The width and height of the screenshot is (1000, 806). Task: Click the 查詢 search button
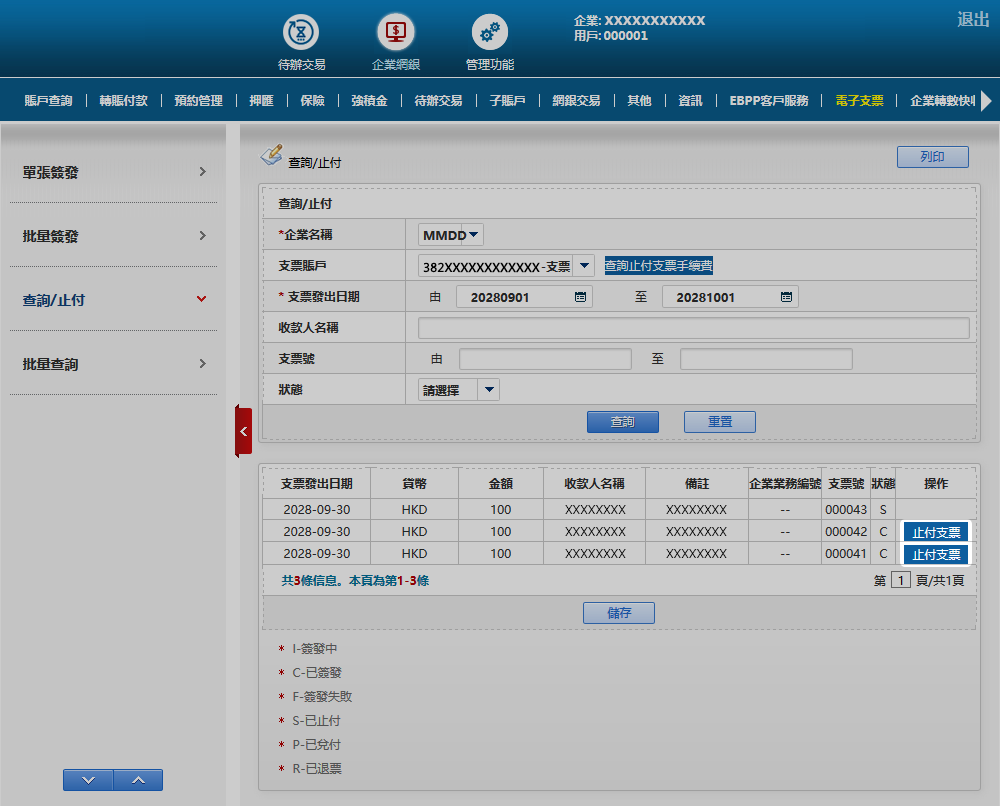[x=622, y=422]
